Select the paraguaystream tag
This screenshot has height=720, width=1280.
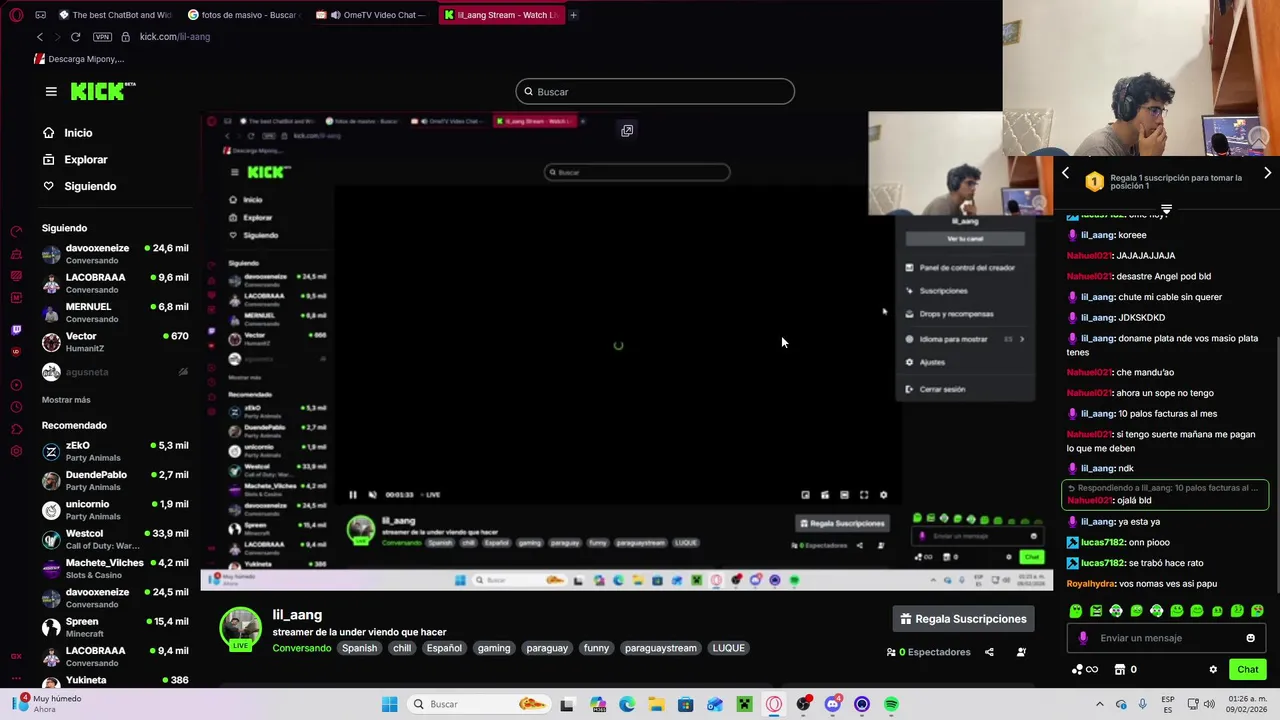tap(661, 648)
